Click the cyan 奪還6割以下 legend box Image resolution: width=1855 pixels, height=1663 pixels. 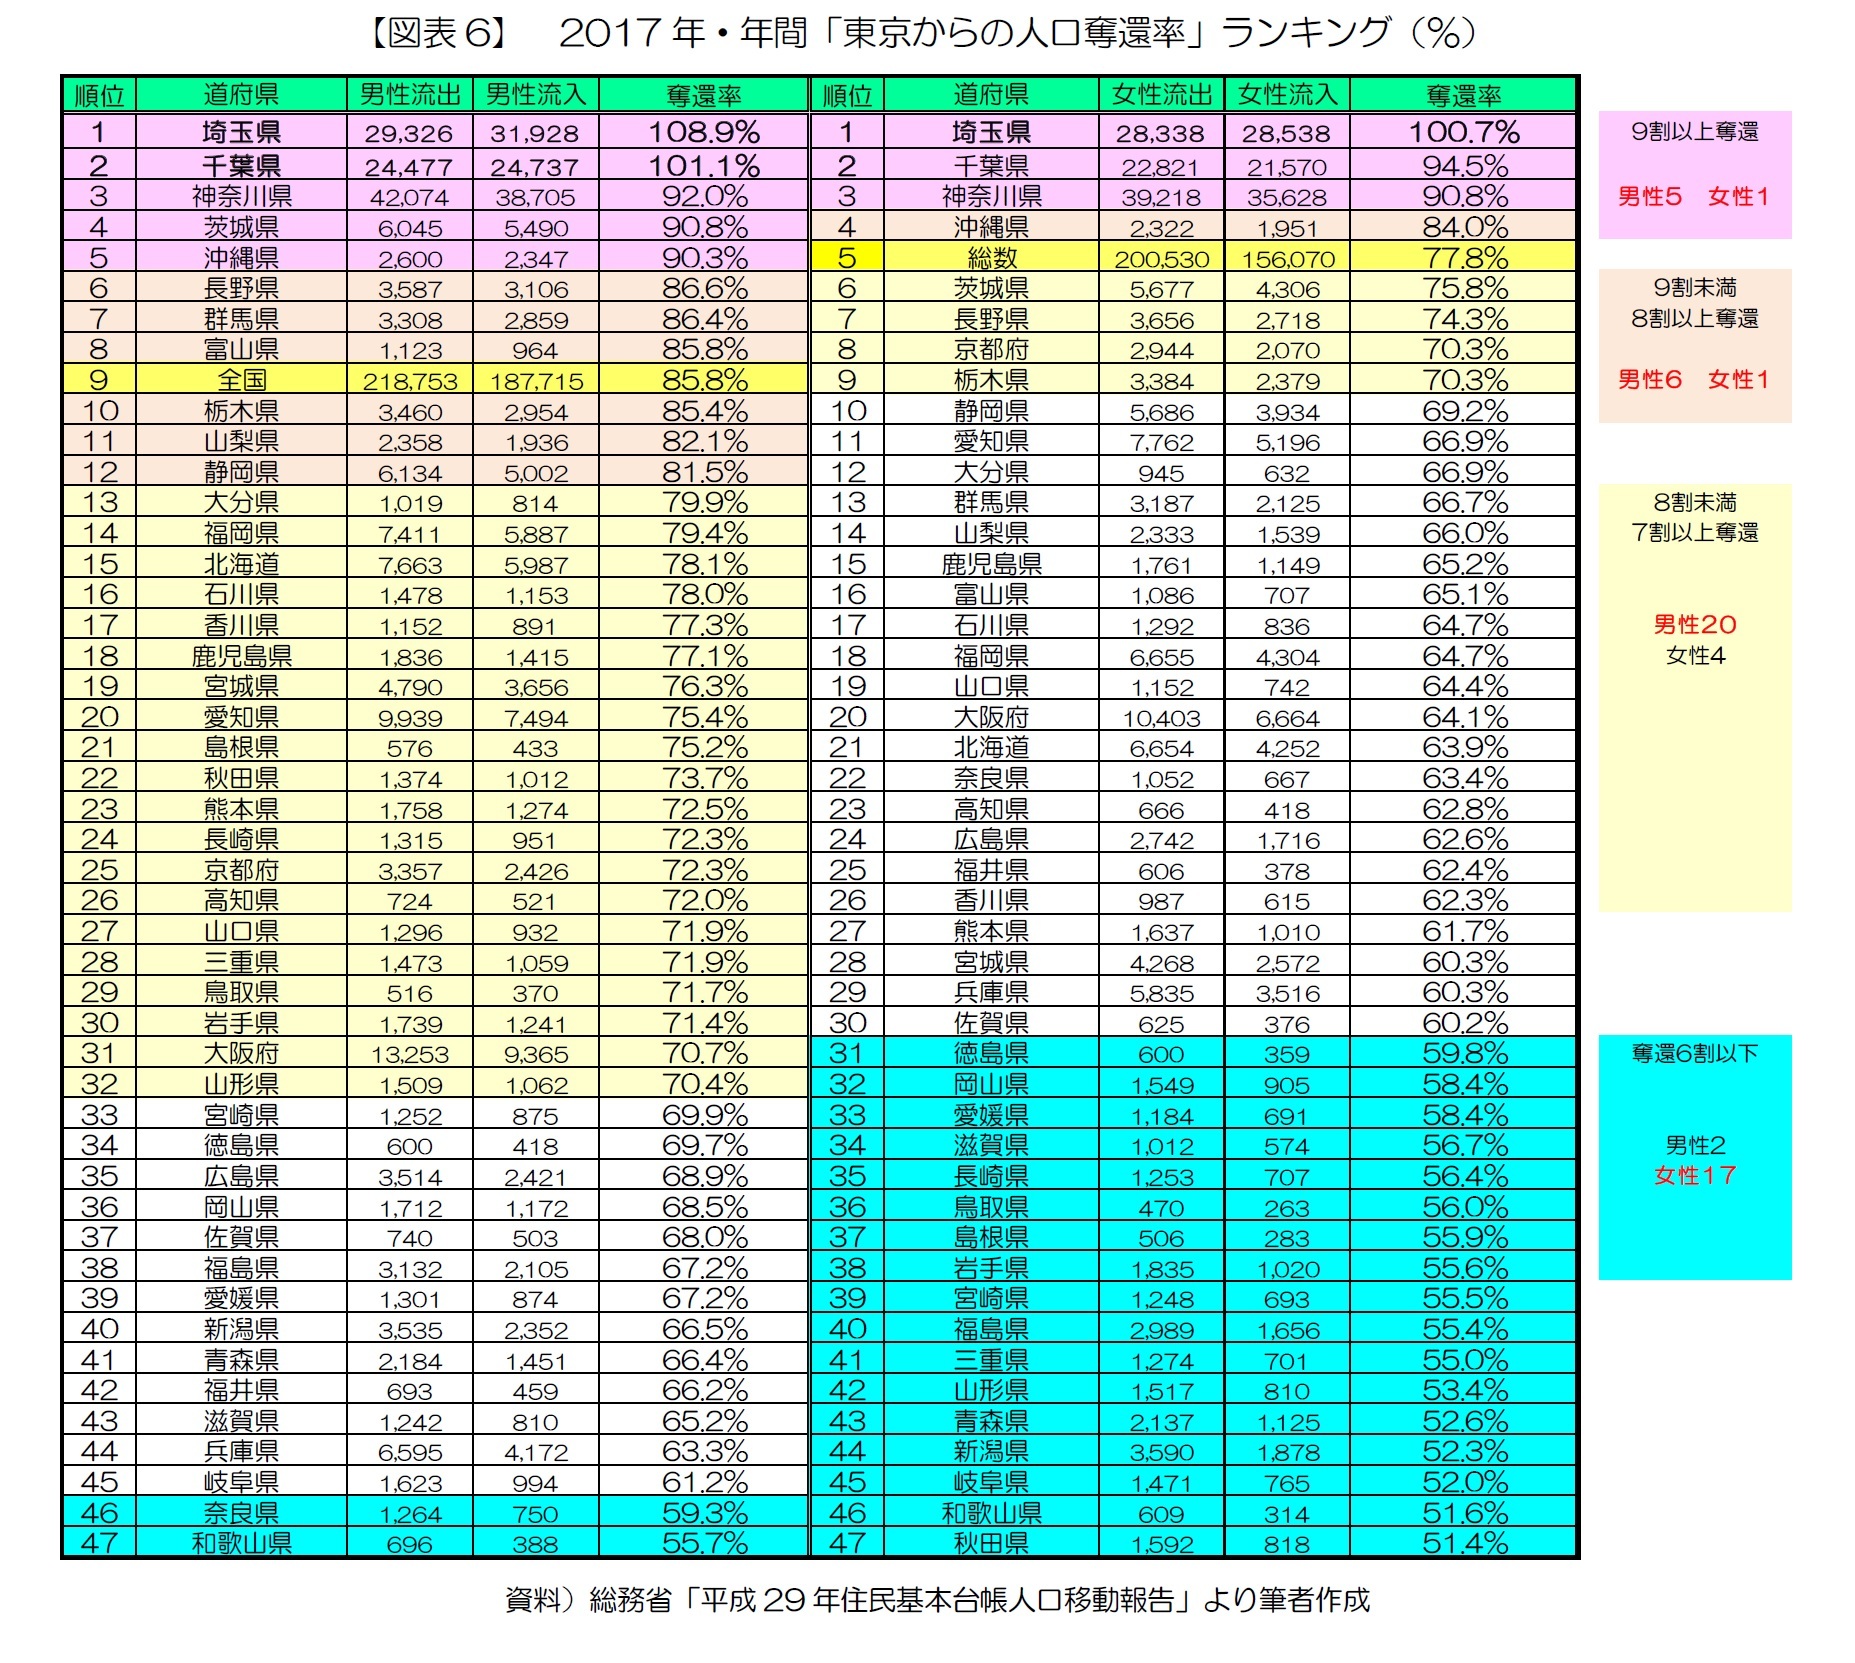(x=1694, y=1157)
